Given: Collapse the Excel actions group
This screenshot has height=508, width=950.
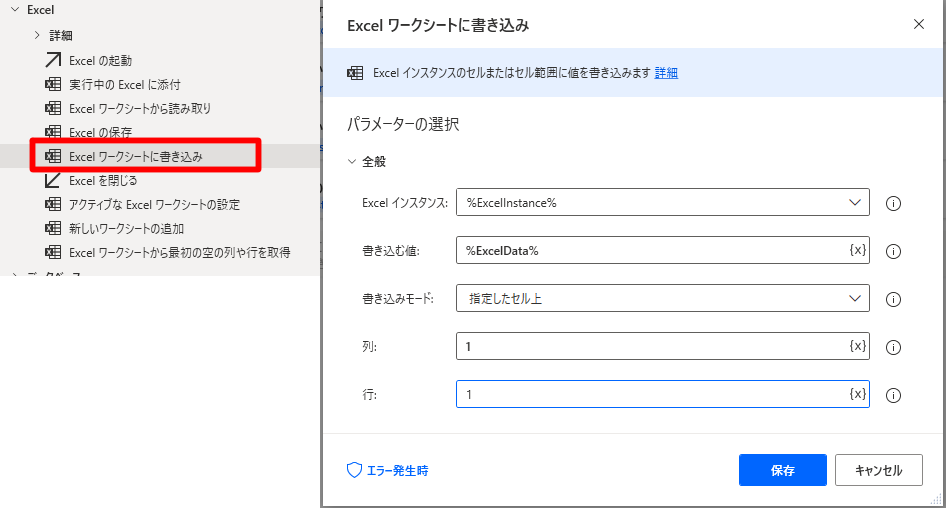Looking at the screenshot, I should point(15,10).
